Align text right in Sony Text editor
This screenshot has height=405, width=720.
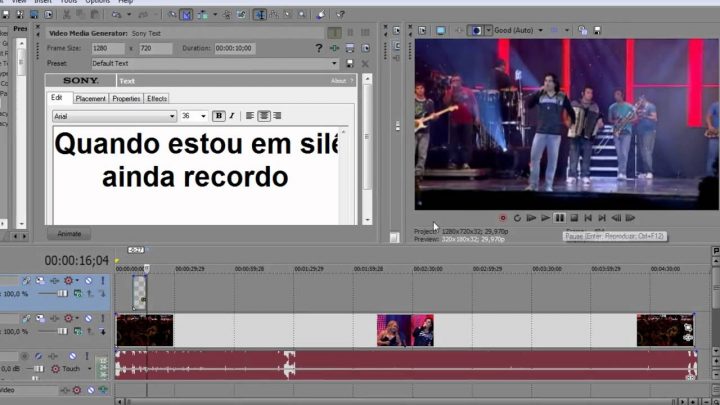coord(277,116)
